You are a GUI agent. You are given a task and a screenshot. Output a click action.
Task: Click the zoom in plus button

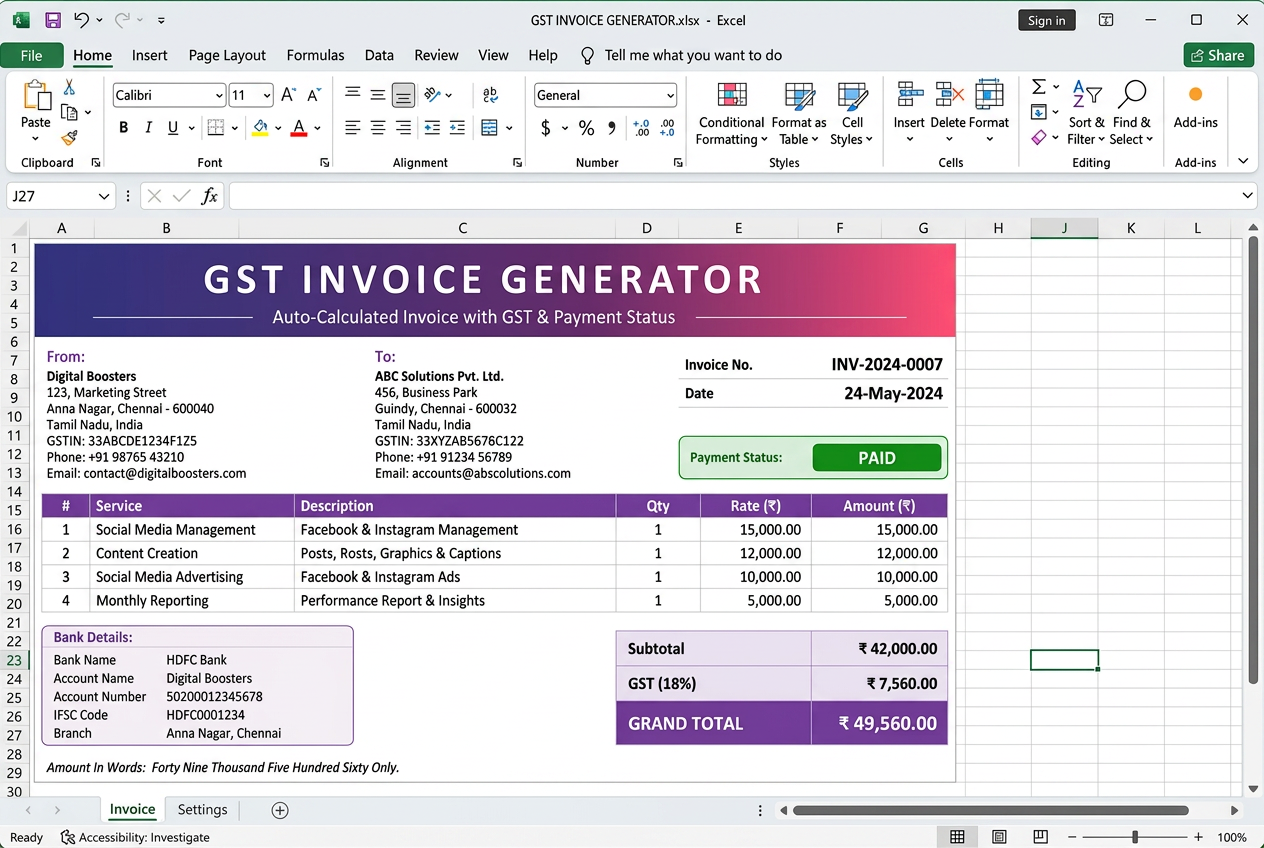point(1198,837)
